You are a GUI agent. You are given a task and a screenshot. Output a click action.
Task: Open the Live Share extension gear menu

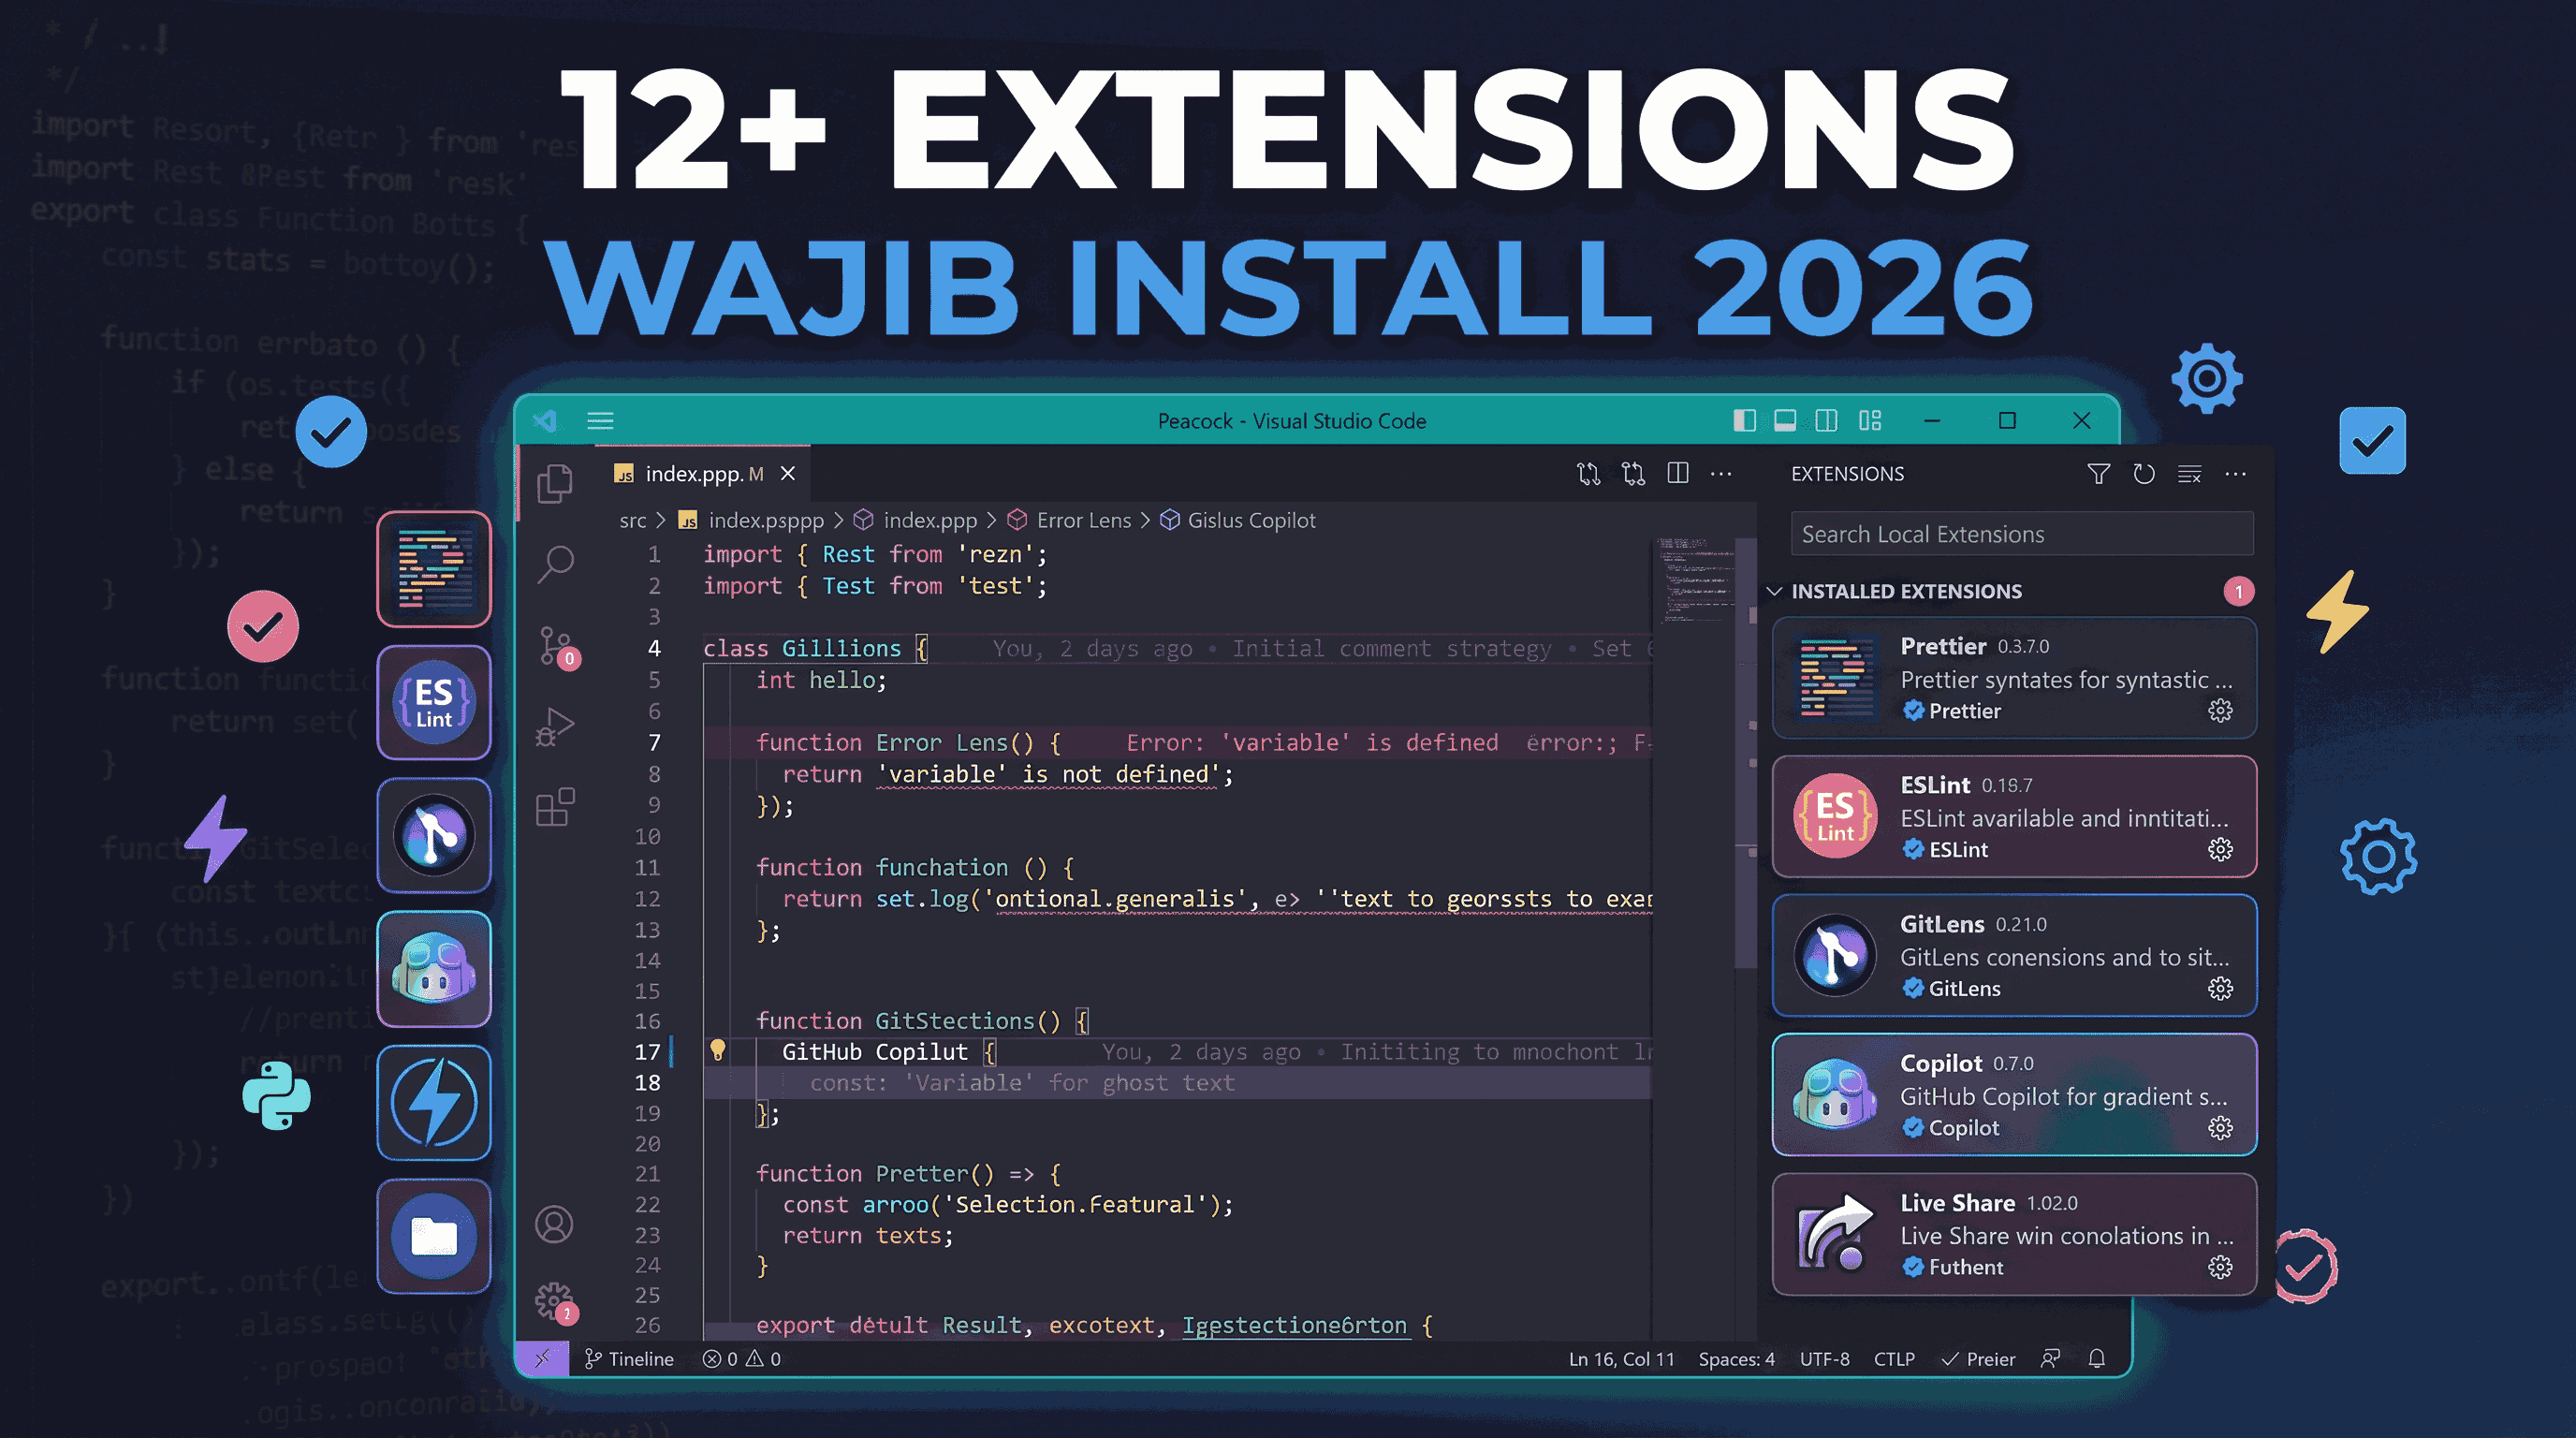2220,1268
